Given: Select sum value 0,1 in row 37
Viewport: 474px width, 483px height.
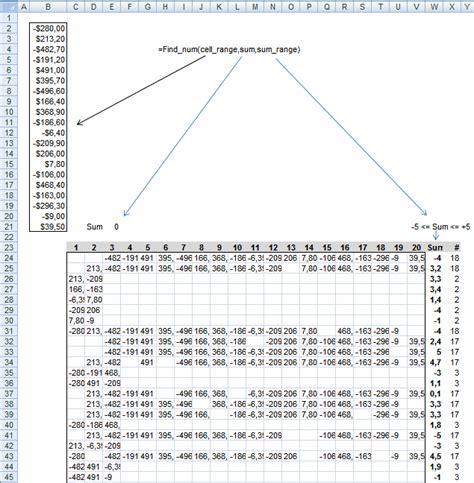Looking at the screenshot, I should [x=434, y=394].
